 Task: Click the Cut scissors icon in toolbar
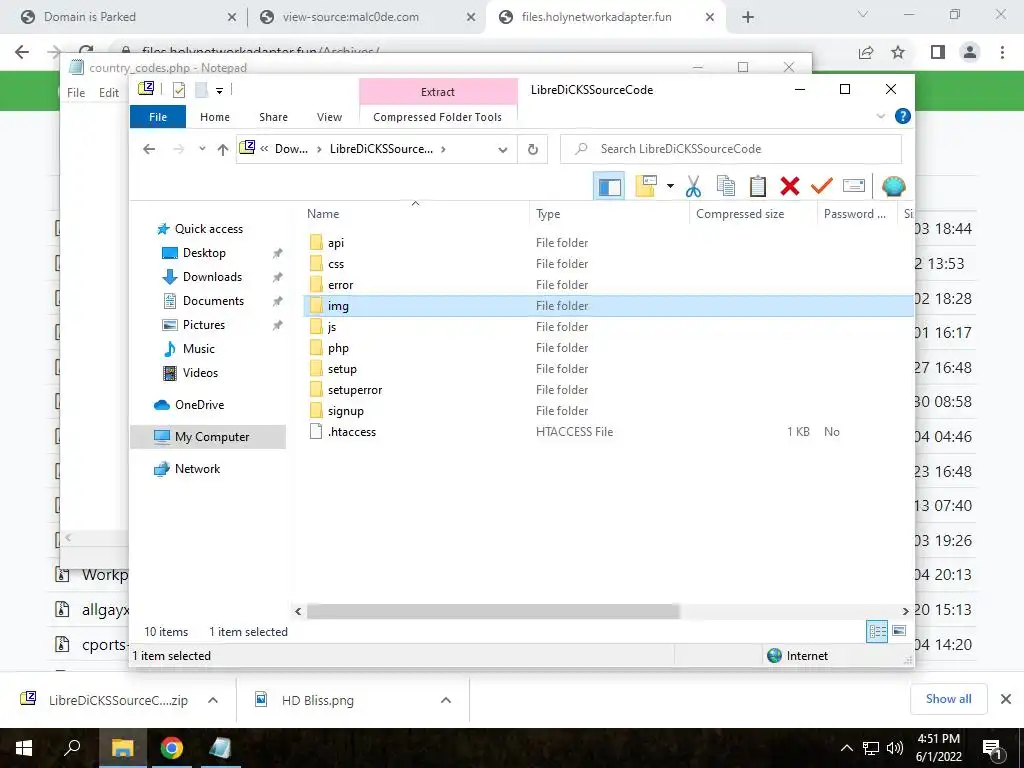694,186
